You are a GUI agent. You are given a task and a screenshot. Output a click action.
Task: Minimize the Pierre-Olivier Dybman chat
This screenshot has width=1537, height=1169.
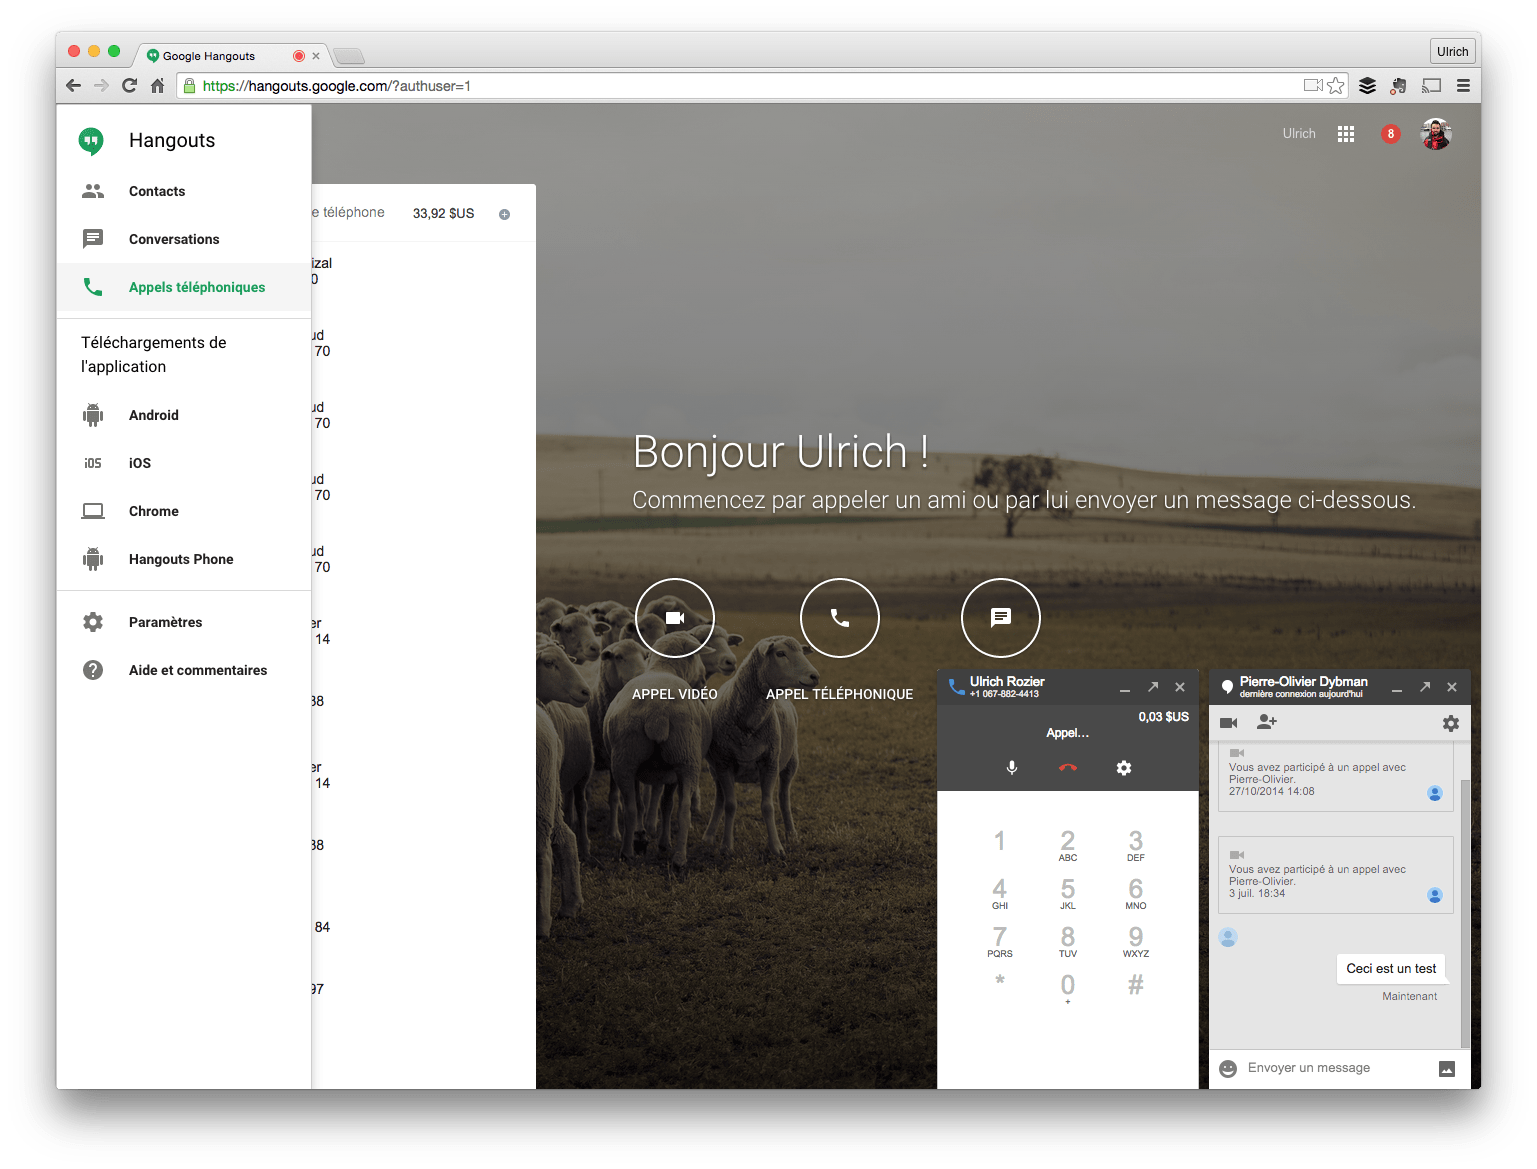coord(1397,688)
